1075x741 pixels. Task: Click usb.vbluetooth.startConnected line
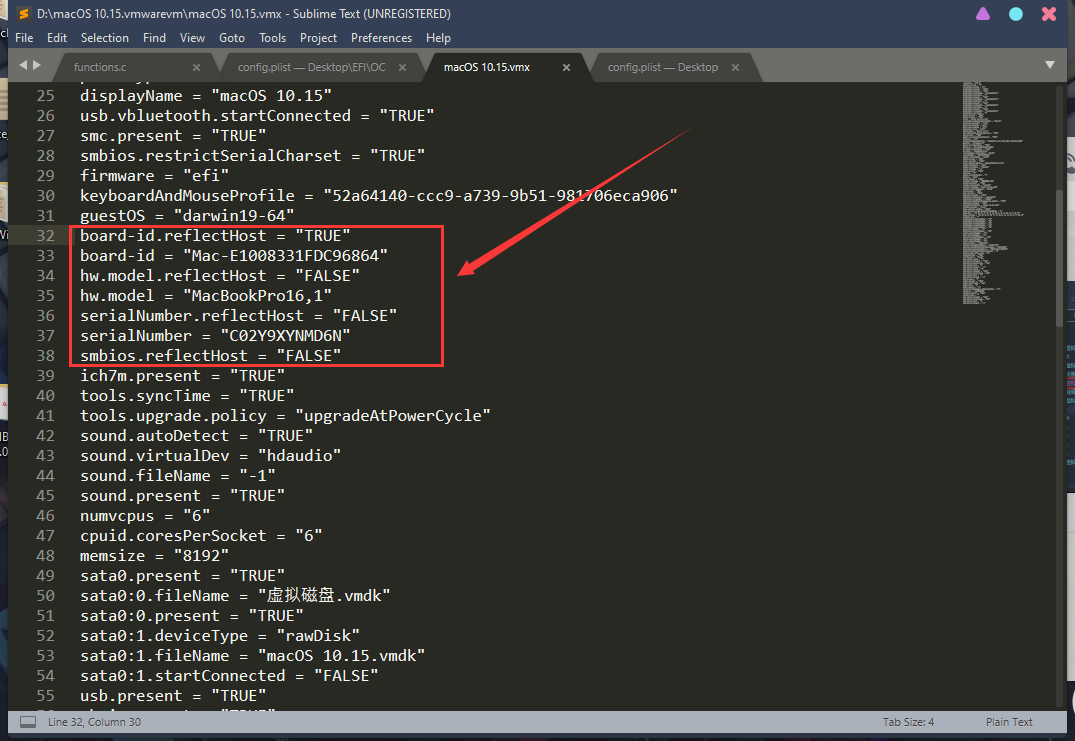point(257,116)
